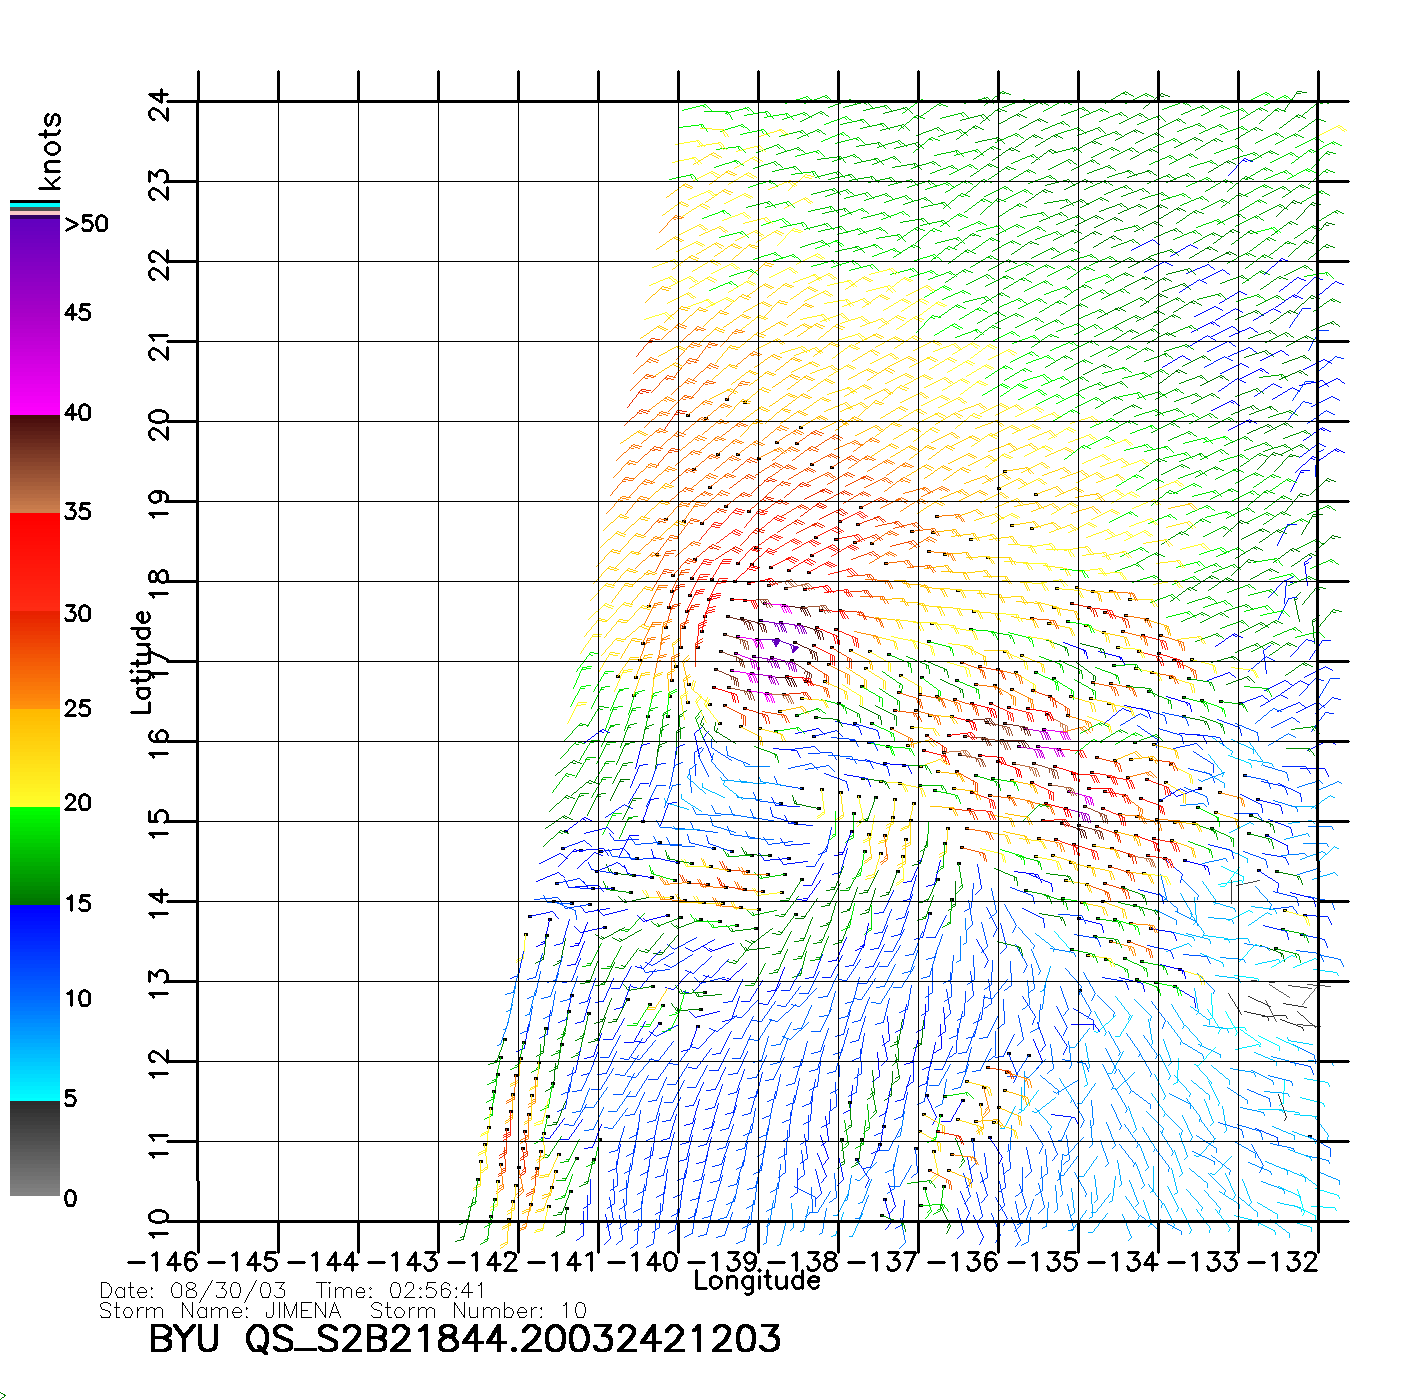This screenshot has width=1420, height=1400.
Task: Click the -140 longitude tick label
Action: click(647, 1262)
